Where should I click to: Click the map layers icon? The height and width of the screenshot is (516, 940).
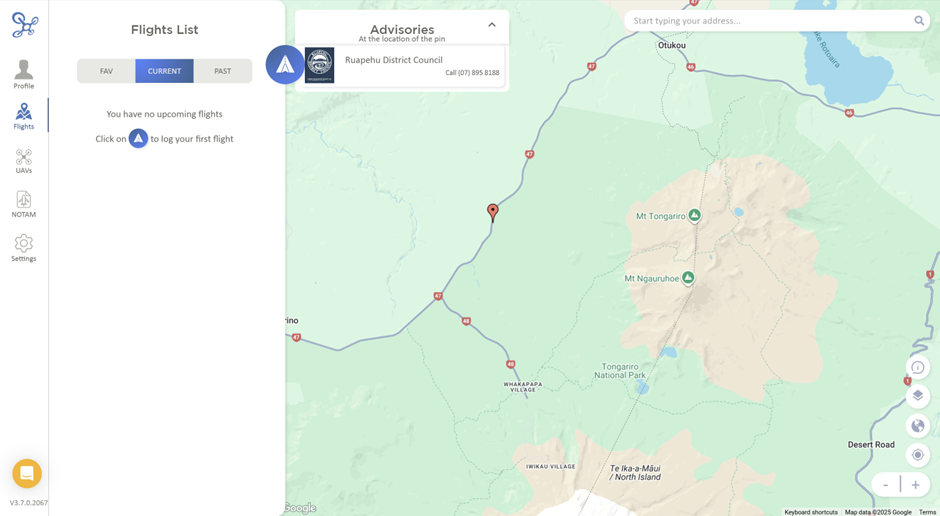(918, 396)
